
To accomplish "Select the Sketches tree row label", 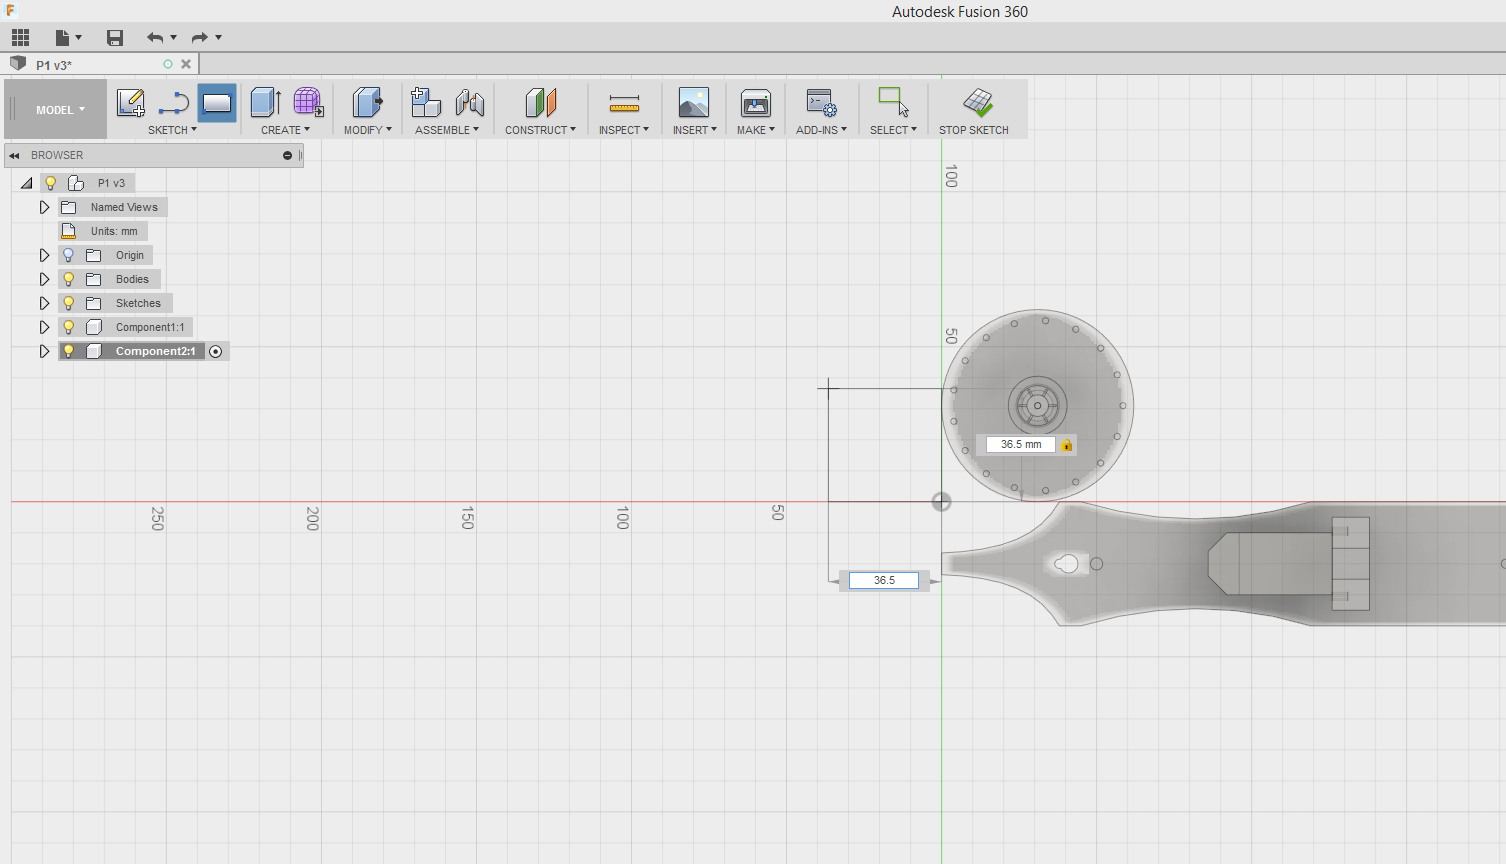I will [138, 303].
